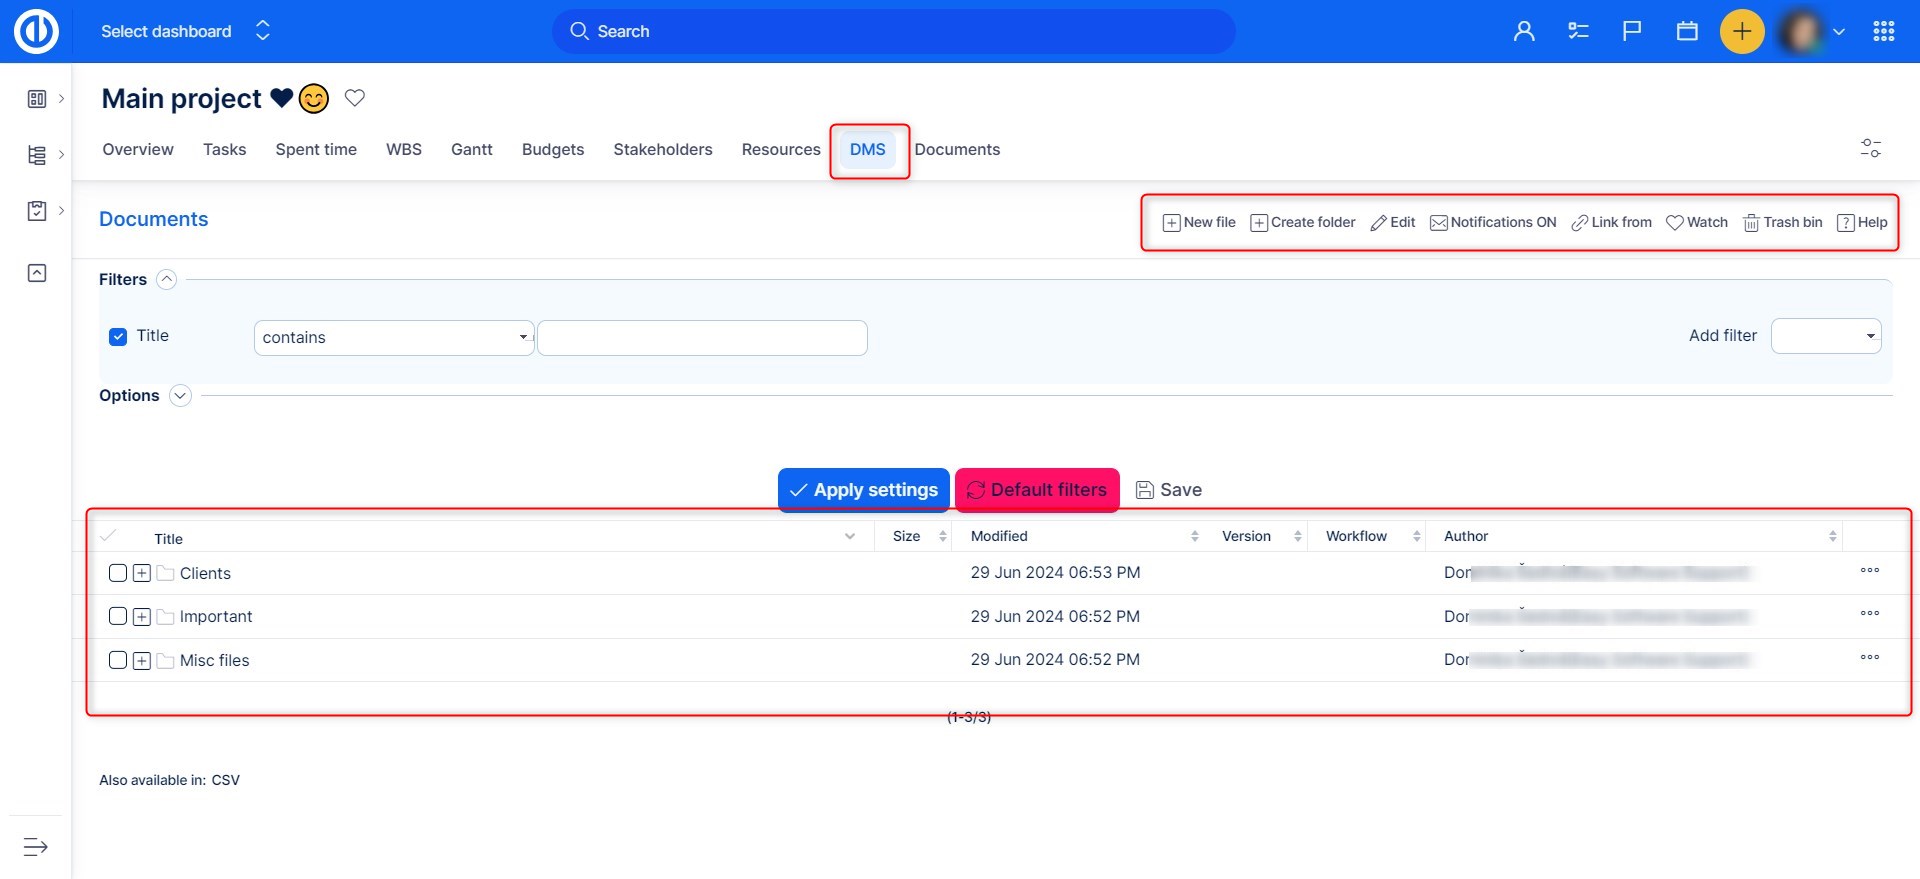The image size is (1920, 879).
Task: Expand the sidebar menu at bottom left
Action: click(36, 847)
